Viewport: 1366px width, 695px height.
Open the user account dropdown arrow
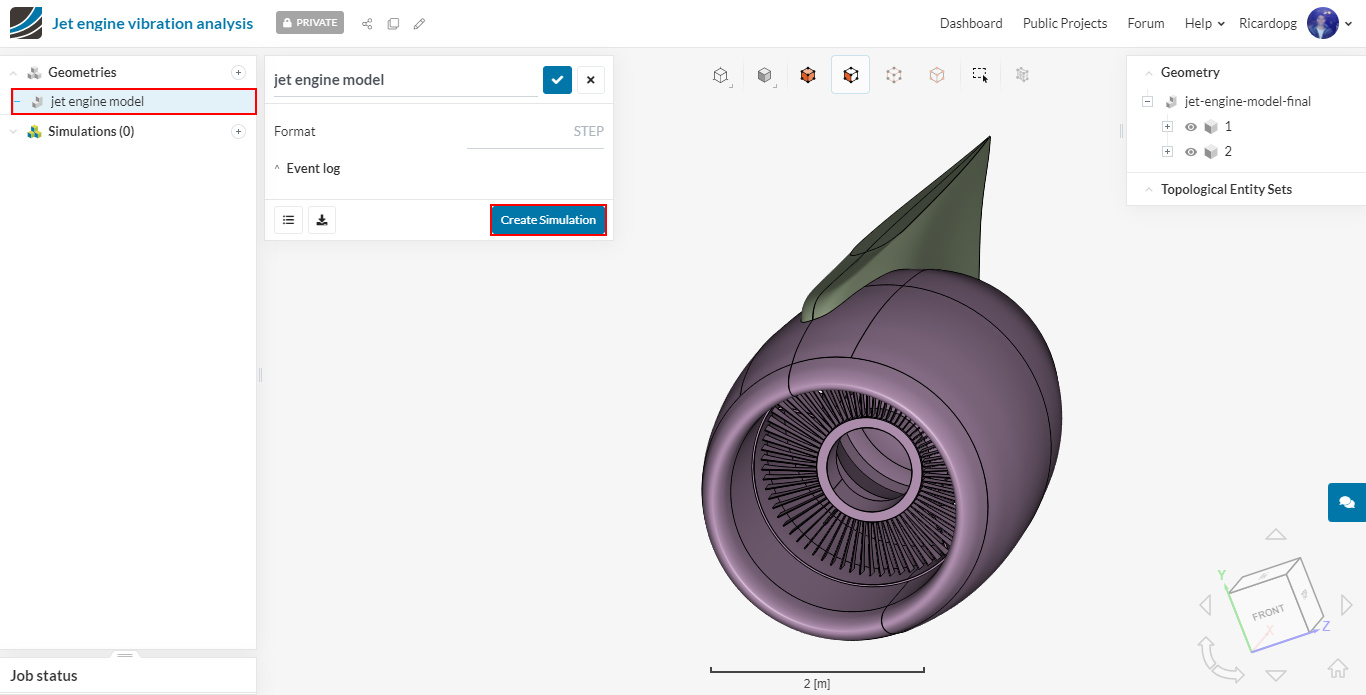(1348, 24)
